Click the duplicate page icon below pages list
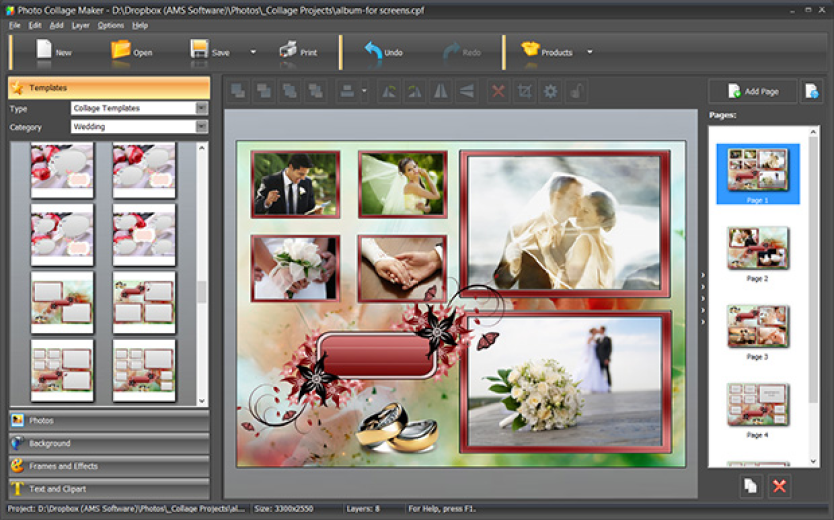The image size is (834, 520). 749,486
